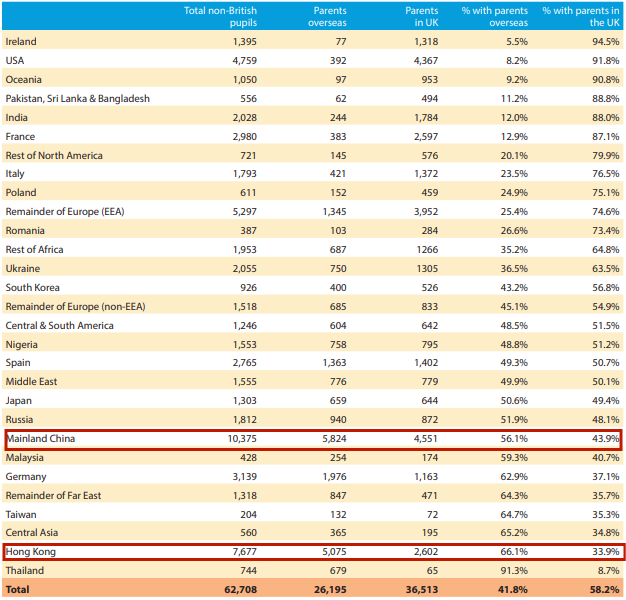Click the overall 58.2% value

click(604, 590)
